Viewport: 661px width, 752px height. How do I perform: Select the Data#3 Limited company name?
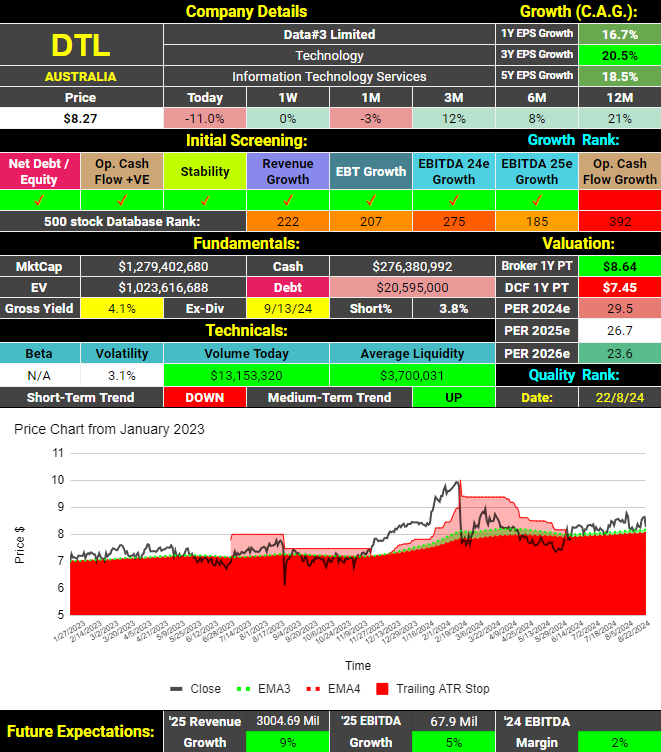click(329, 35)
